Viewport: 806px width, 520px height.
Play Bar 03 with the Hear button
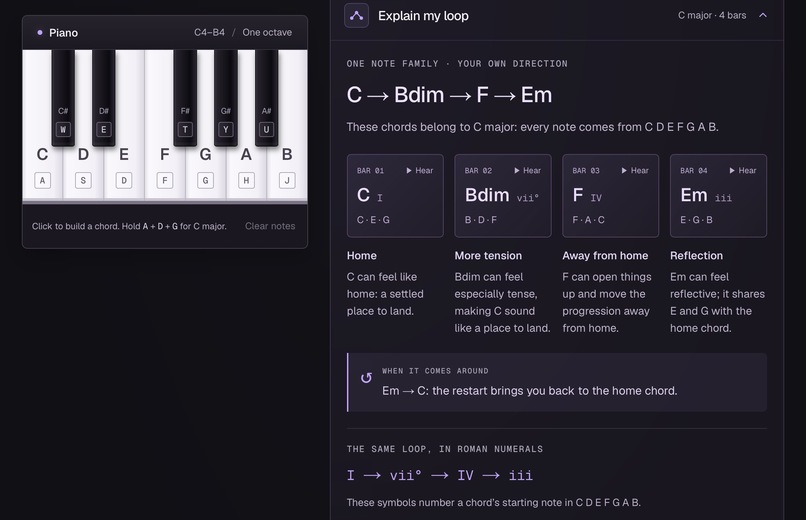(x=635, y=171)
